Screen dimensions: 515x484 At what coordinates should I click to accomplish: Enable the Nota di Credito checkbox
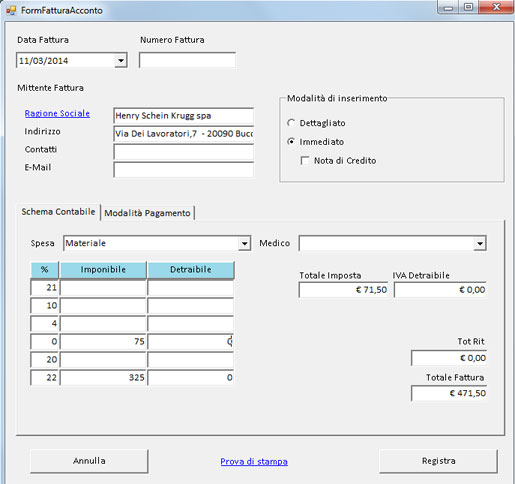305,161
